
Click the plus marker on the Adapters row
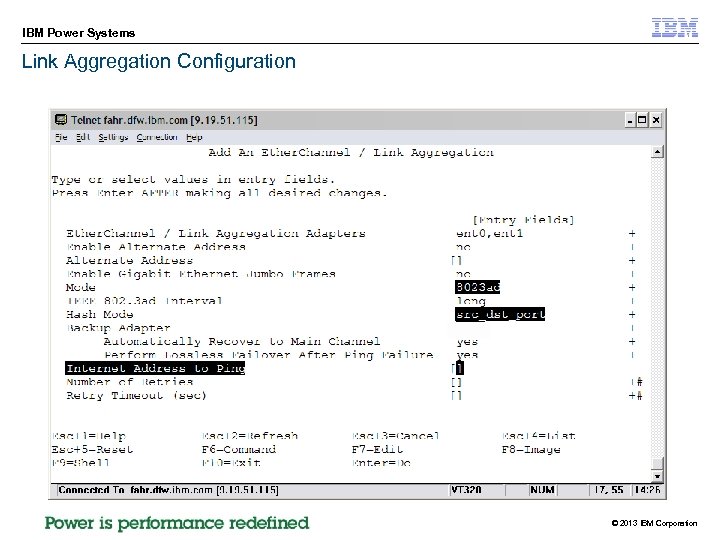632,233
